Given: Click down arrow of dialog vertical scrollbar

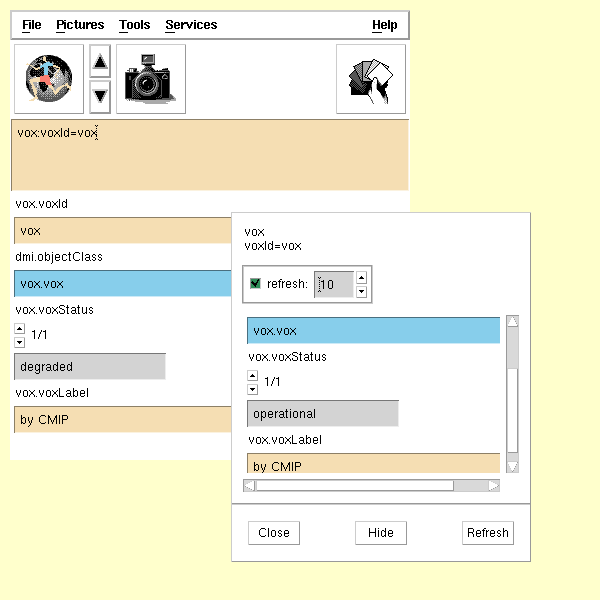Looking at the screenshot, I should coord(513,467).
